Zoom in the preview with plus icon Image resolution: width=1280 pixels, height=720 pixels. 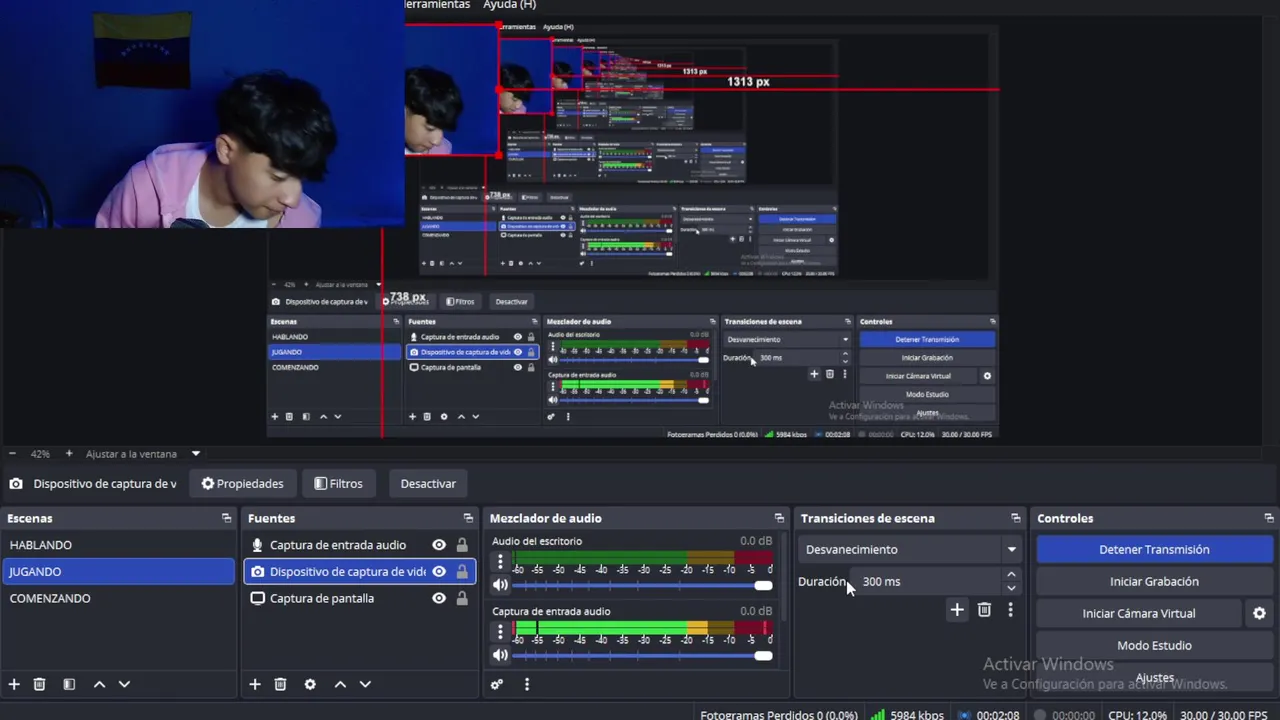click(69, 454)
